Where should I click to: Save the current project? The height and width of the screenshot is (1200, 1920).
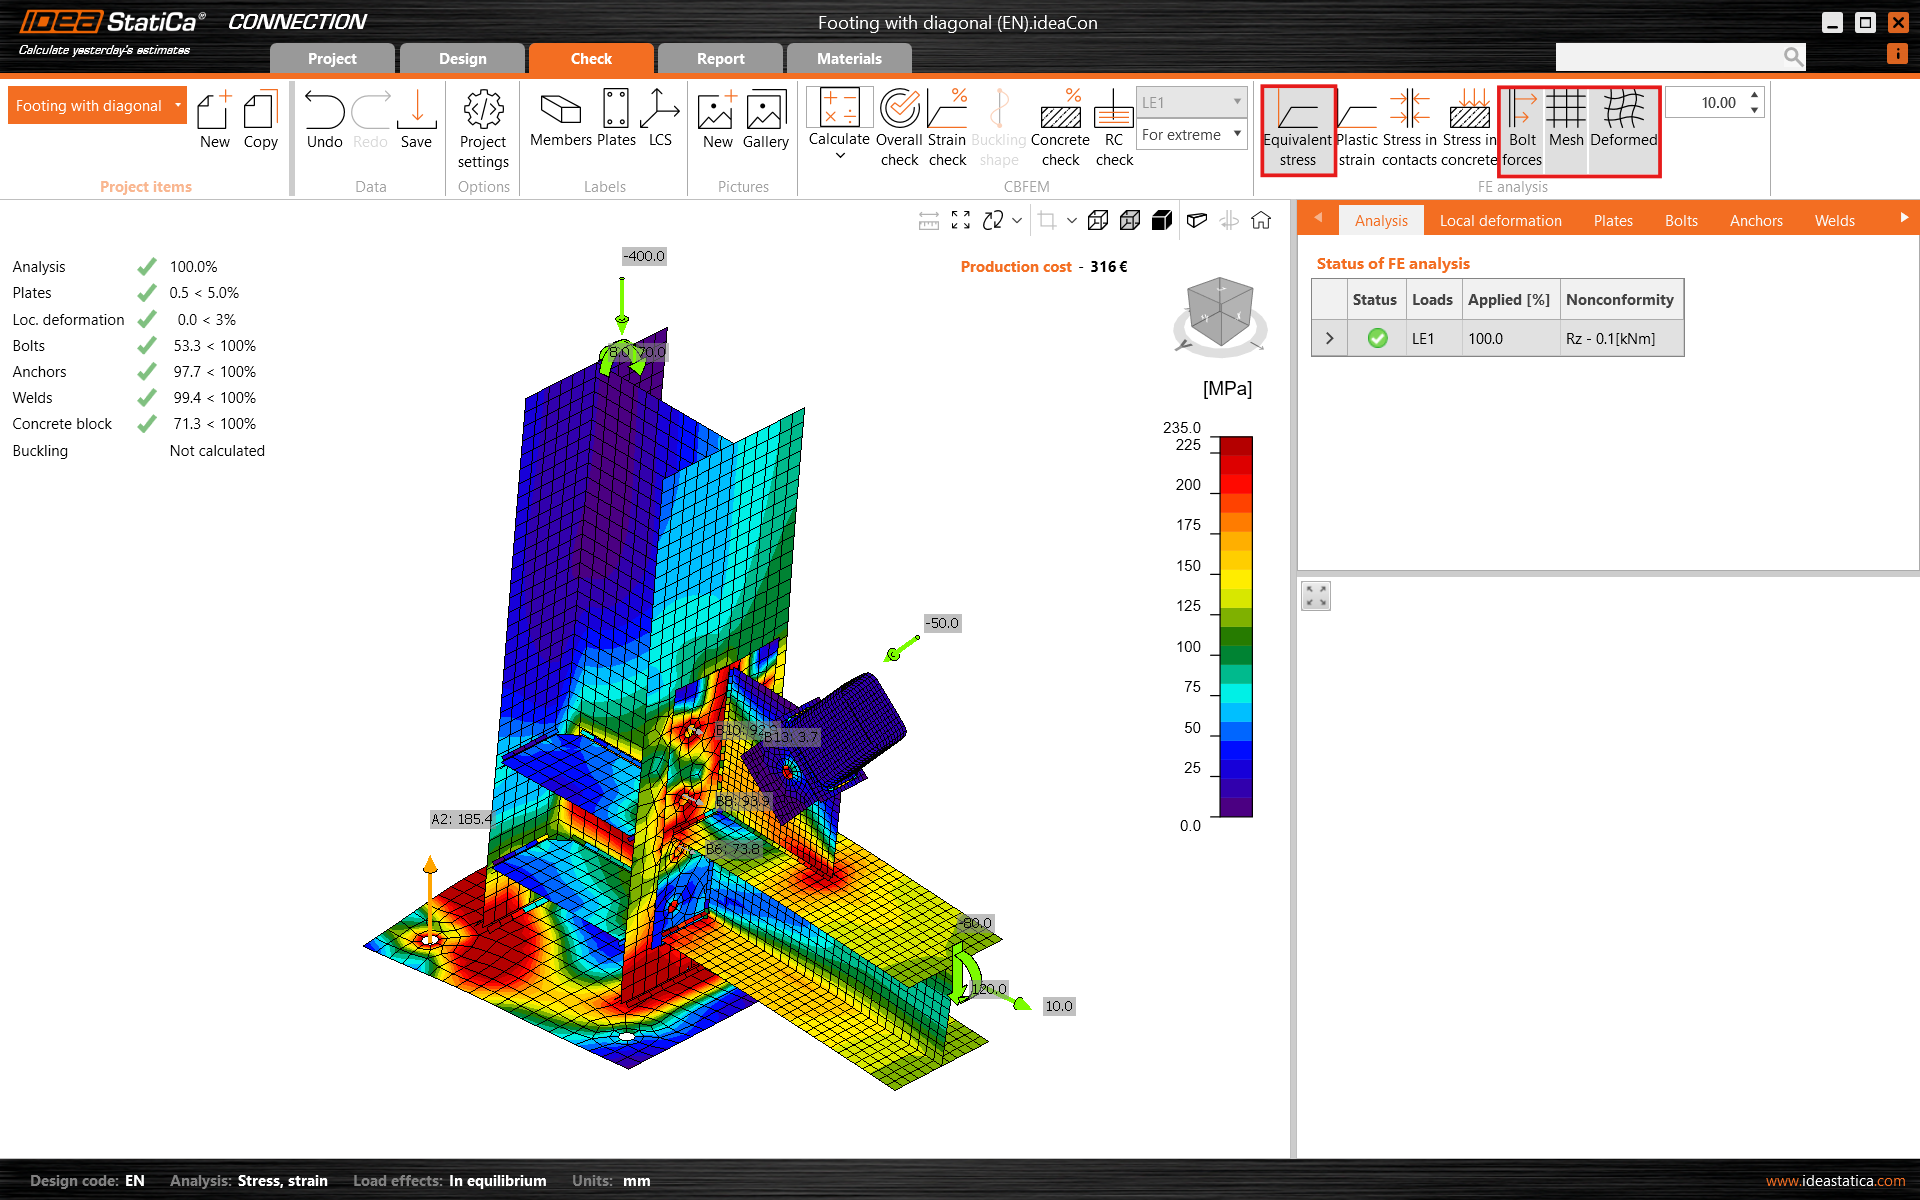click(x=416, y=118)
